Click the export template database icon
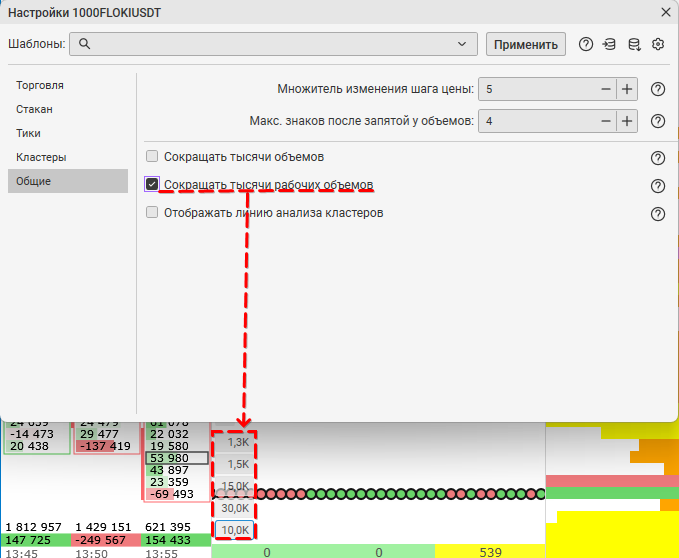 click(x=633, y=44)
